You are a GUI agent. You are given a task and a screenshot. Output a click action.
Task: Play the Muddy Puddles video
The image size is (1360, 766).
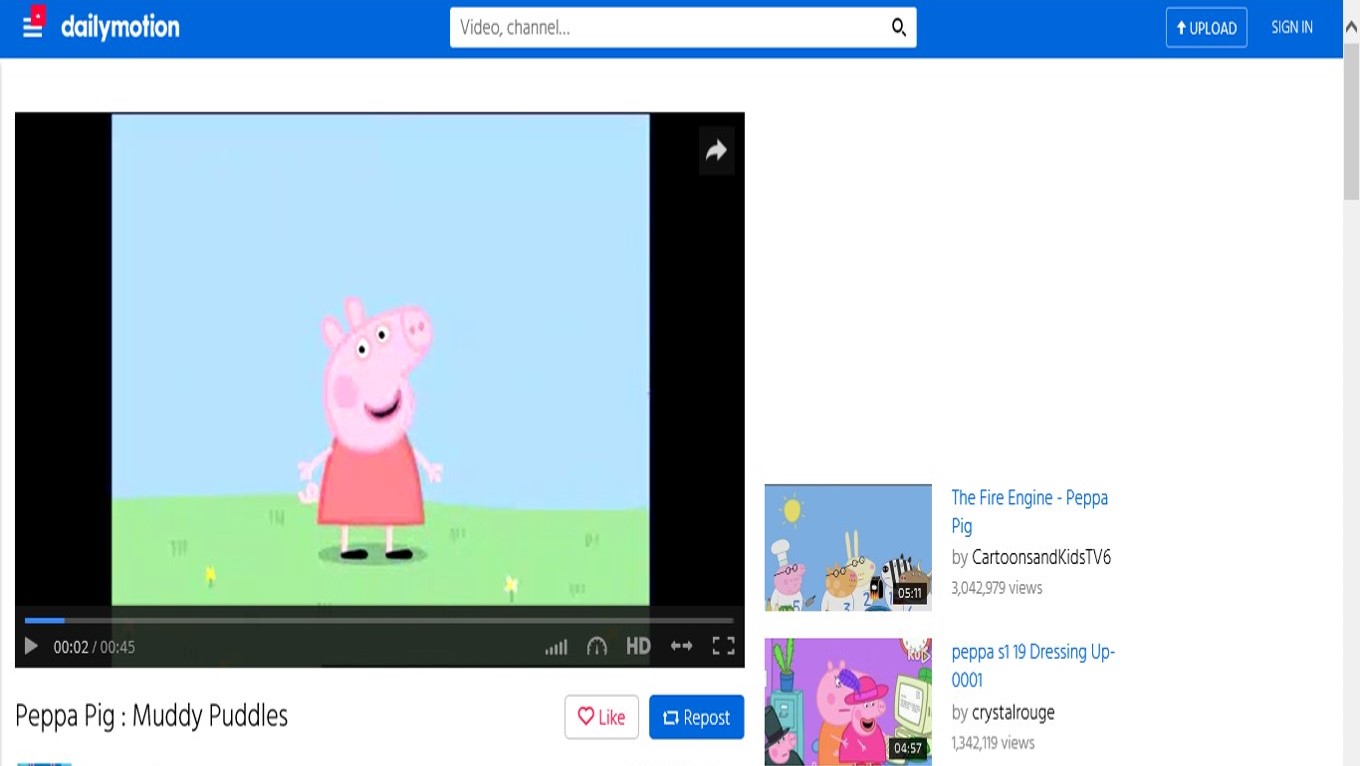(x=31, y=647)
